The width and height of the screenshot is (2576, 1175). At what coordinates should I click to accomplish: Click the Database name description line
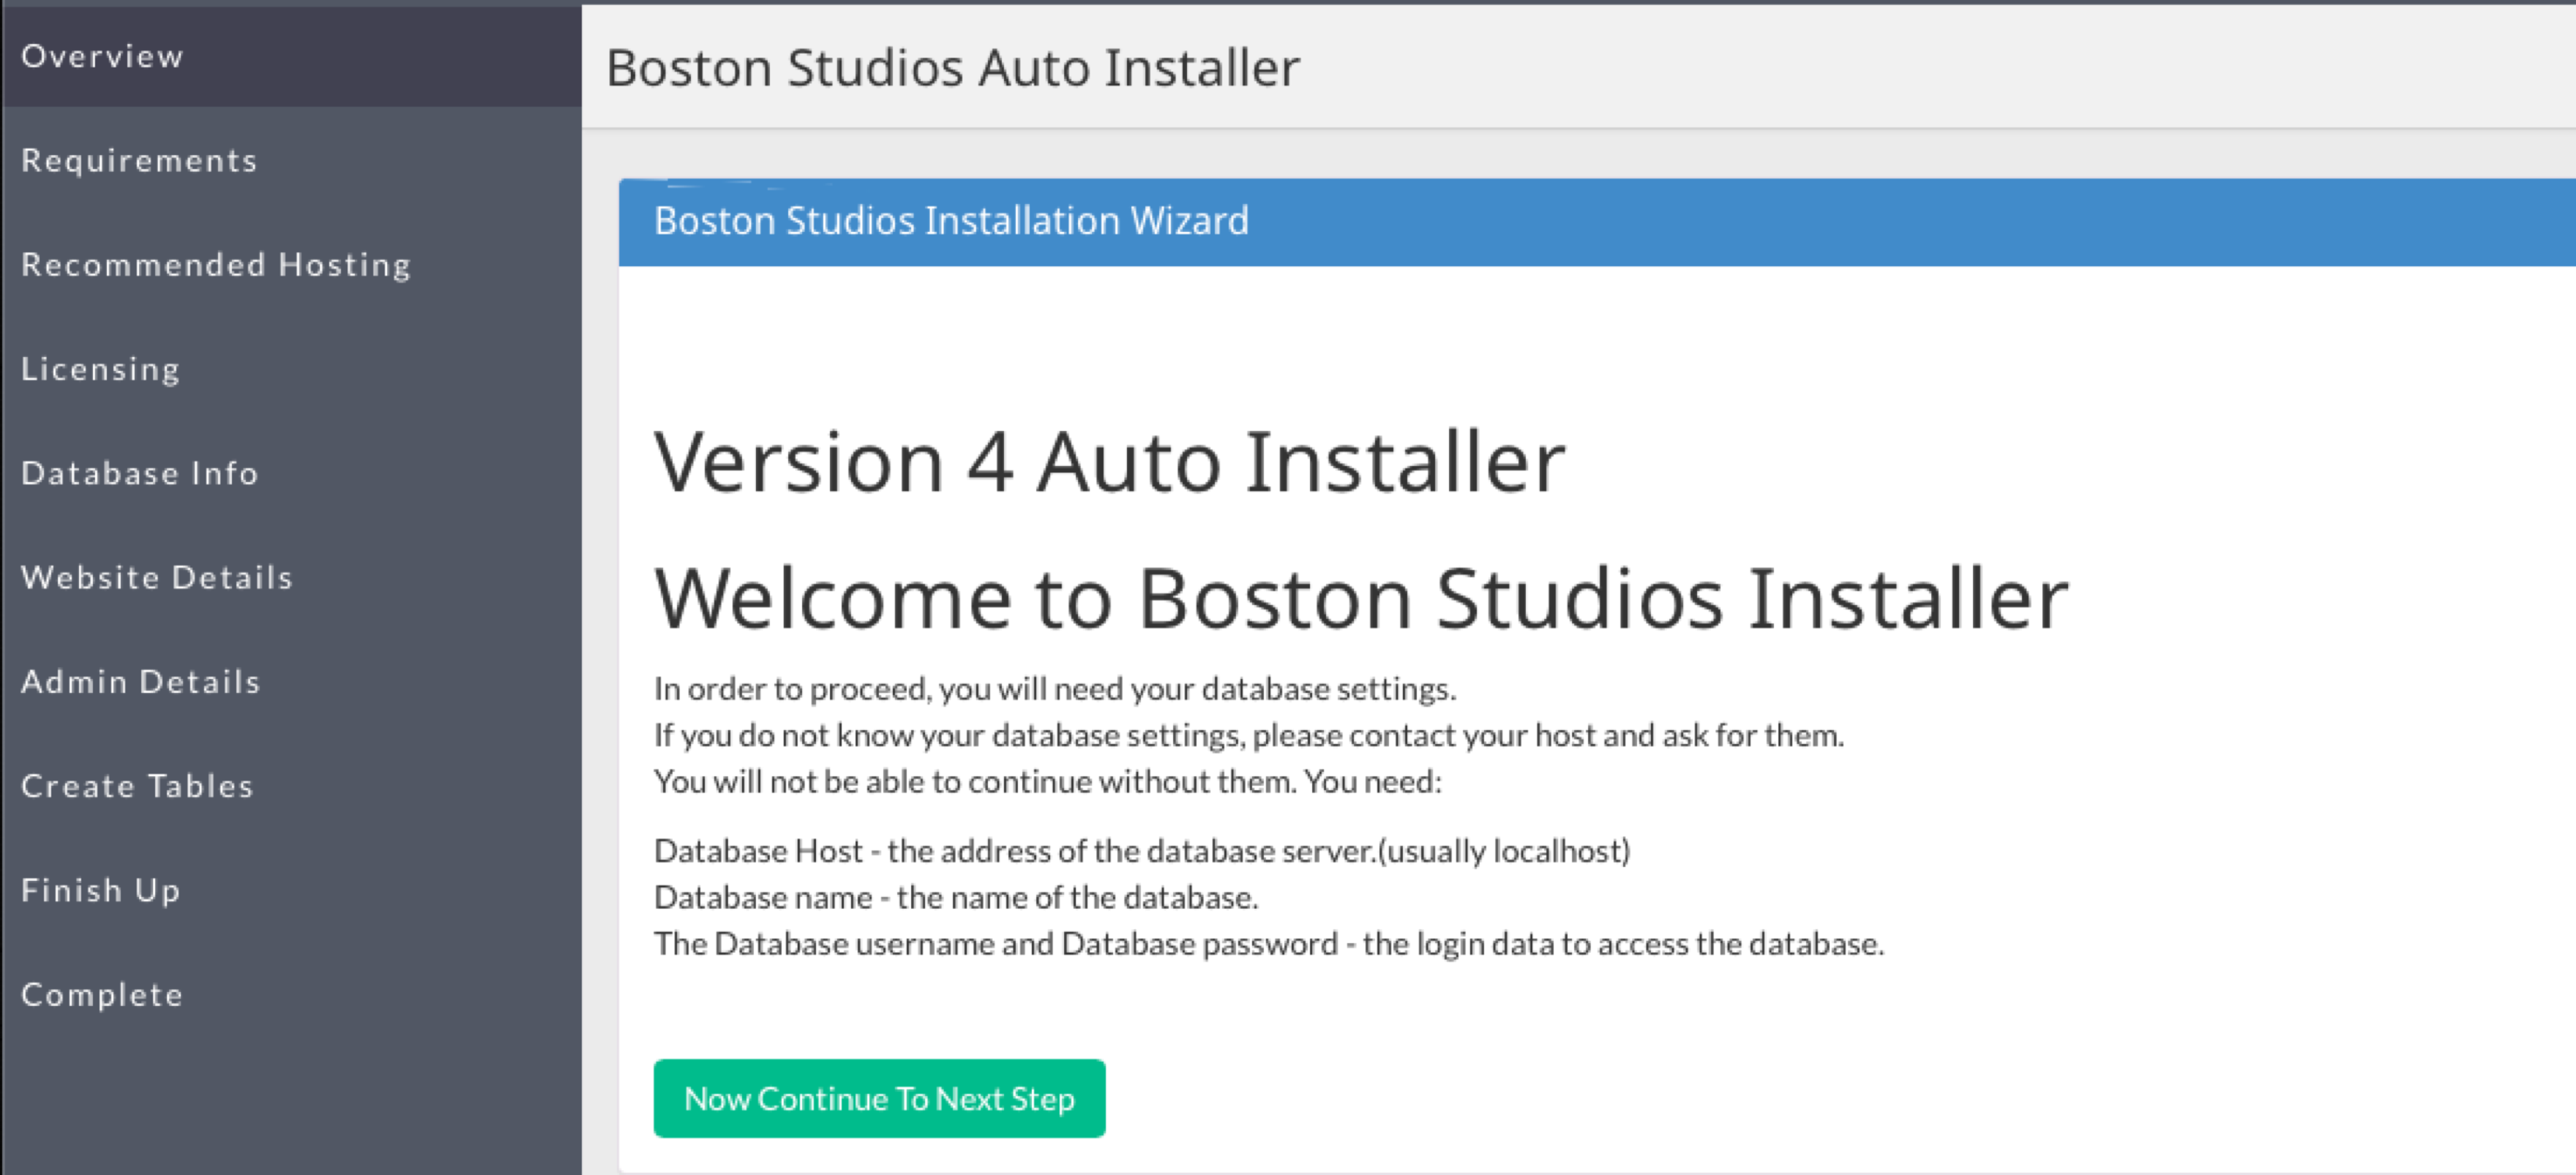tap(955, 897)
